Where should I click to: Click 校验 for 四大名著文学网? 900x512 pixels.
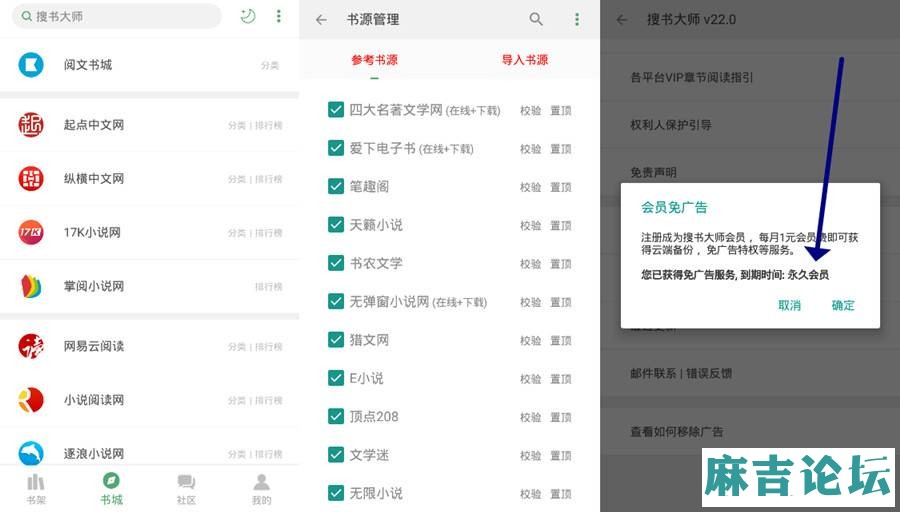click(530, 111)
